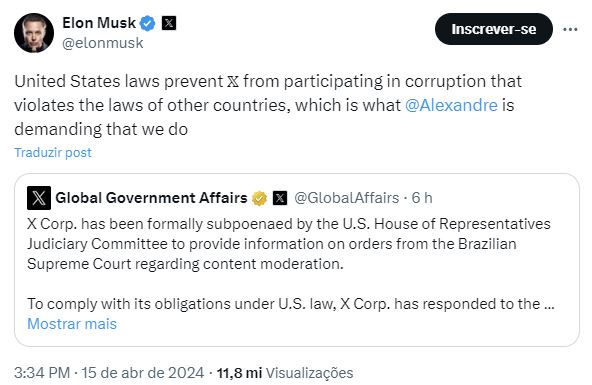The width and height of the screenshot is (592, 385).
Task: Click Traduzir post link
Action: [x=53, y=152]
